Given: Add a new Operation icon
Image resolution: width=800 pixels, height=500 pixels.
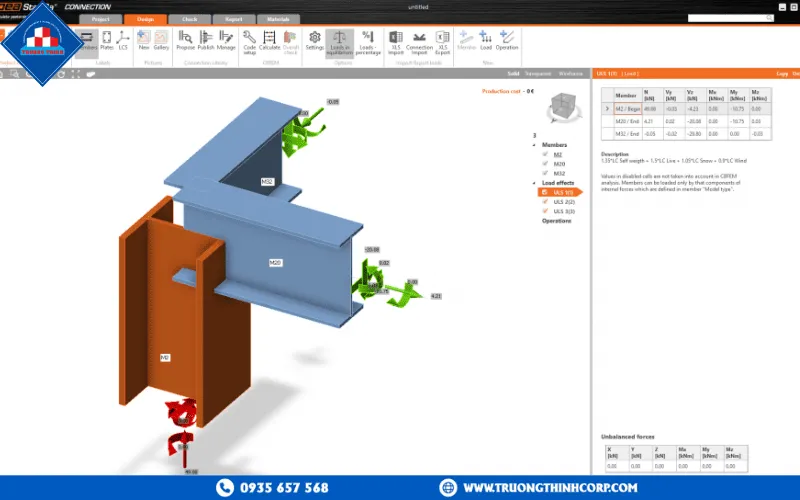Looking at the screenshot, I should coord(507,40).
